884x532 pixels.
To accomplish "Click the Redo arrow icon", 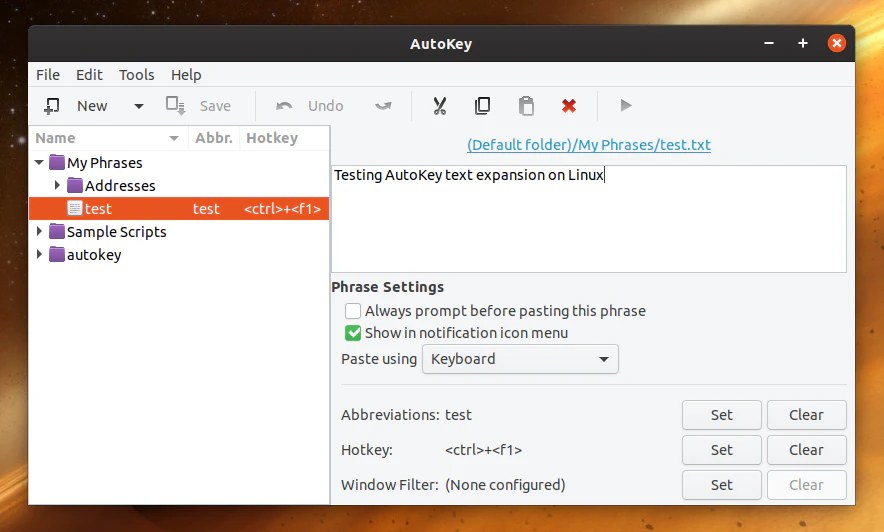I will tap(383, 106).
